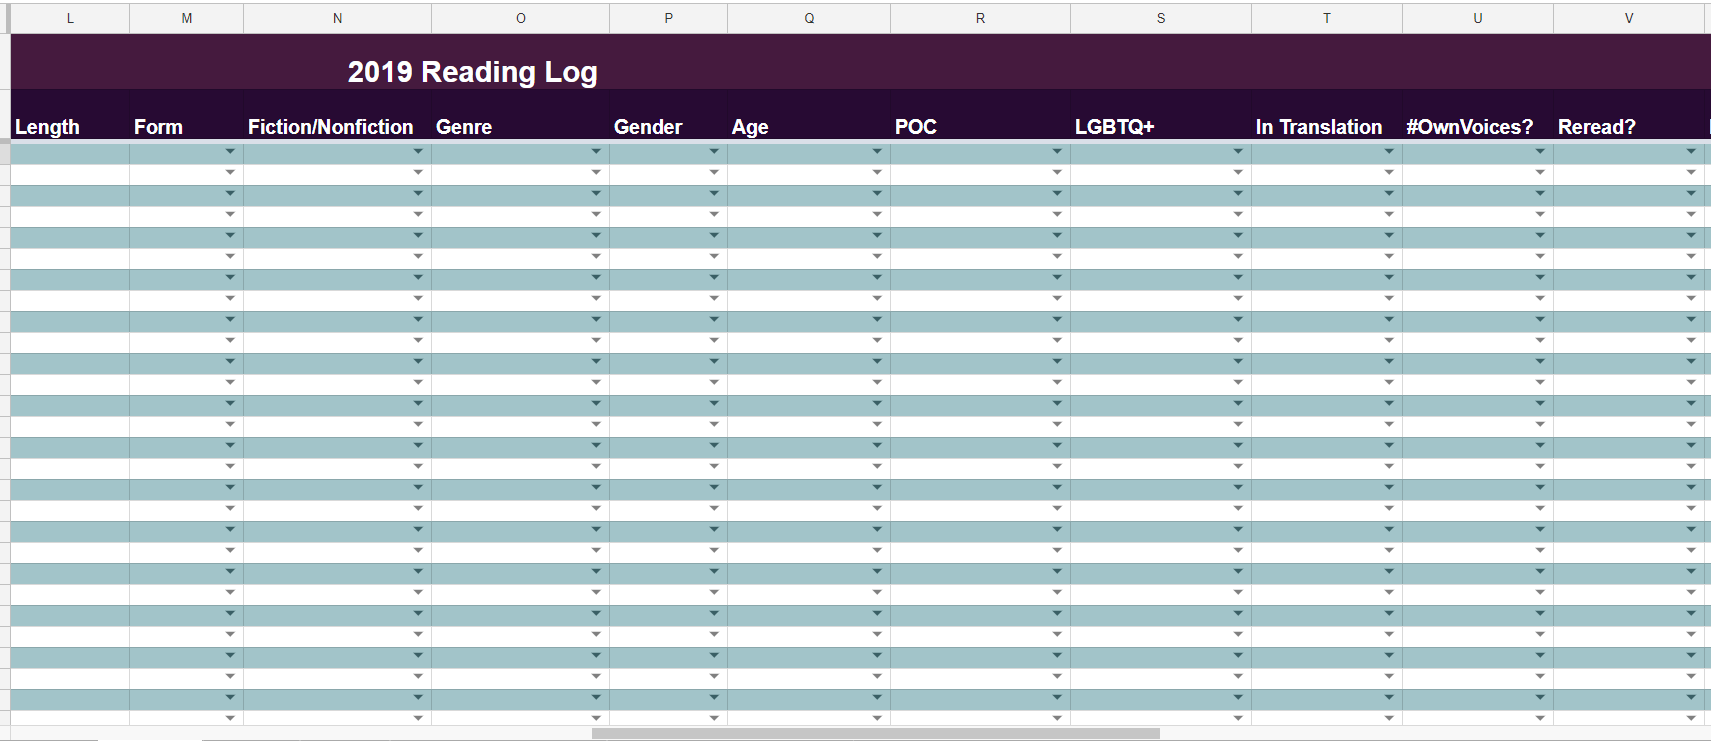Select column Q header
Viewport: 1711px width, 741px height.
pos(809,18)
